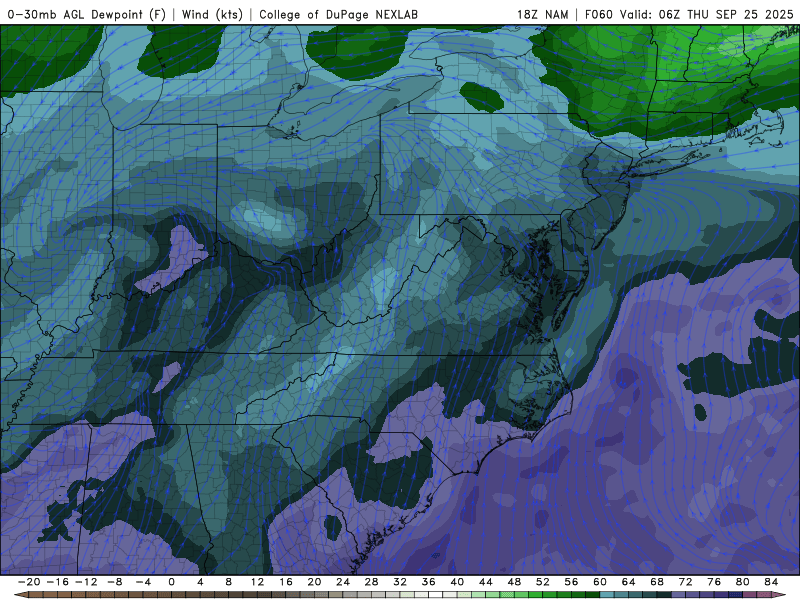Click the '28' scale tick label

pyautogui.click(x=371, y=582)
